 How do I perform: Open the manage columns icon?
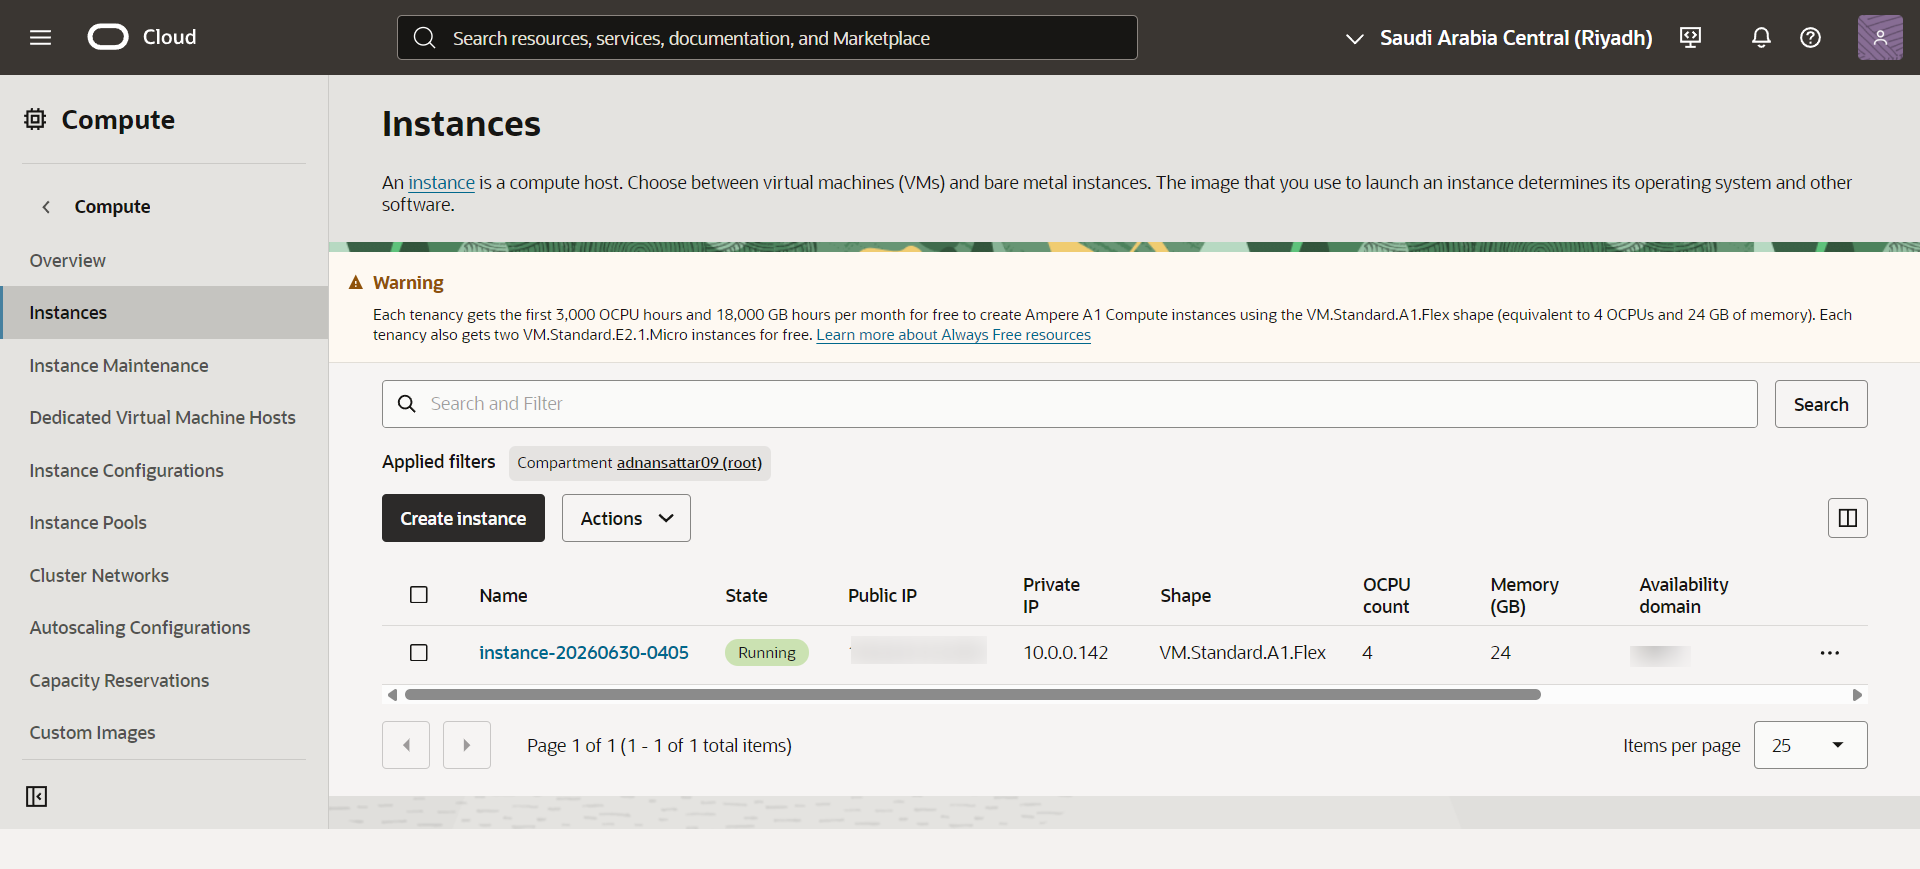[x=1847, y=518]
